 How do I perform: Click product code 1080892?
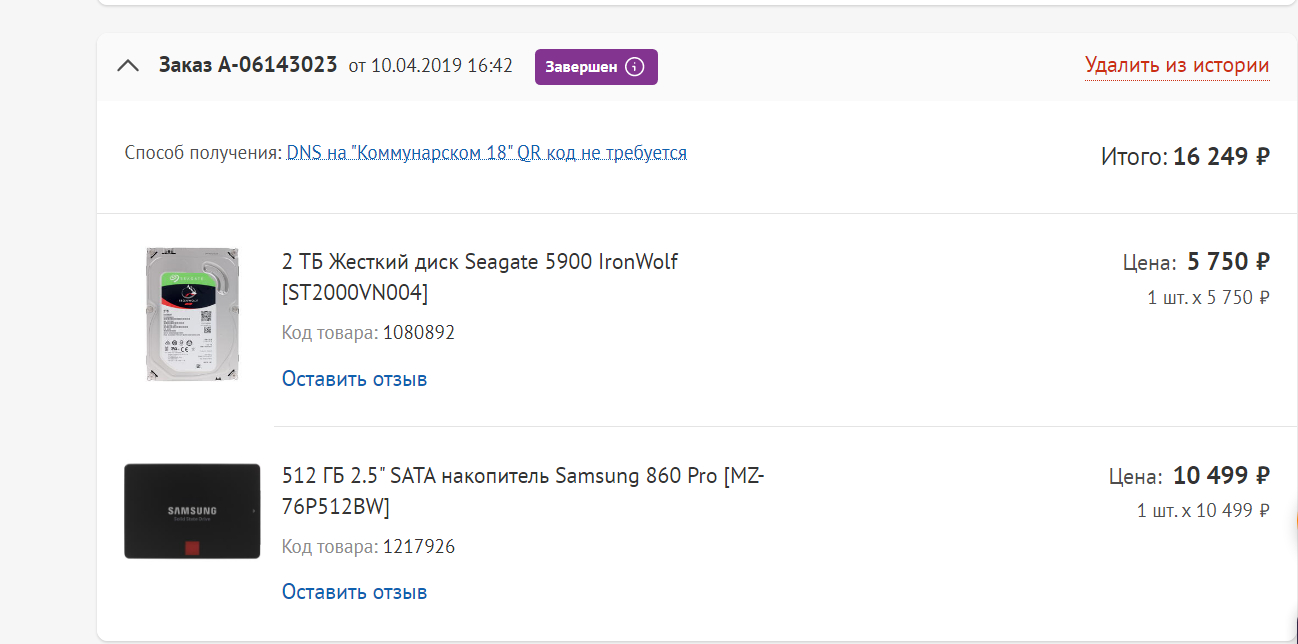coord(419,332)
